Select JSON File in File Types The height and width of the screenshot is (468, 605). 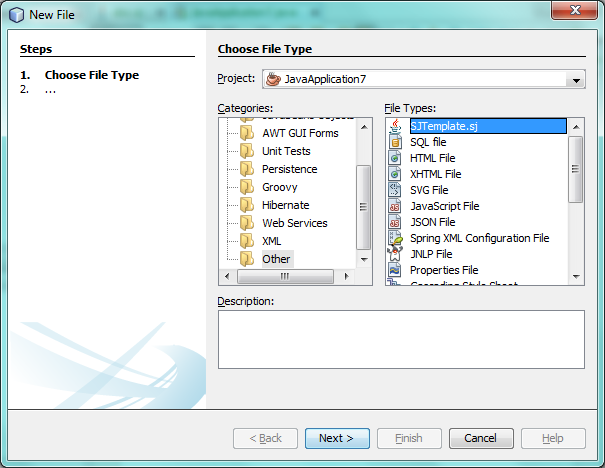point(432,222)
